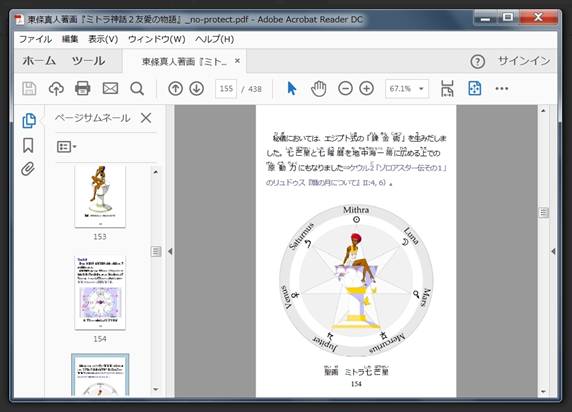Open the ファイル menu
The image size is (572, 412).
35,39
